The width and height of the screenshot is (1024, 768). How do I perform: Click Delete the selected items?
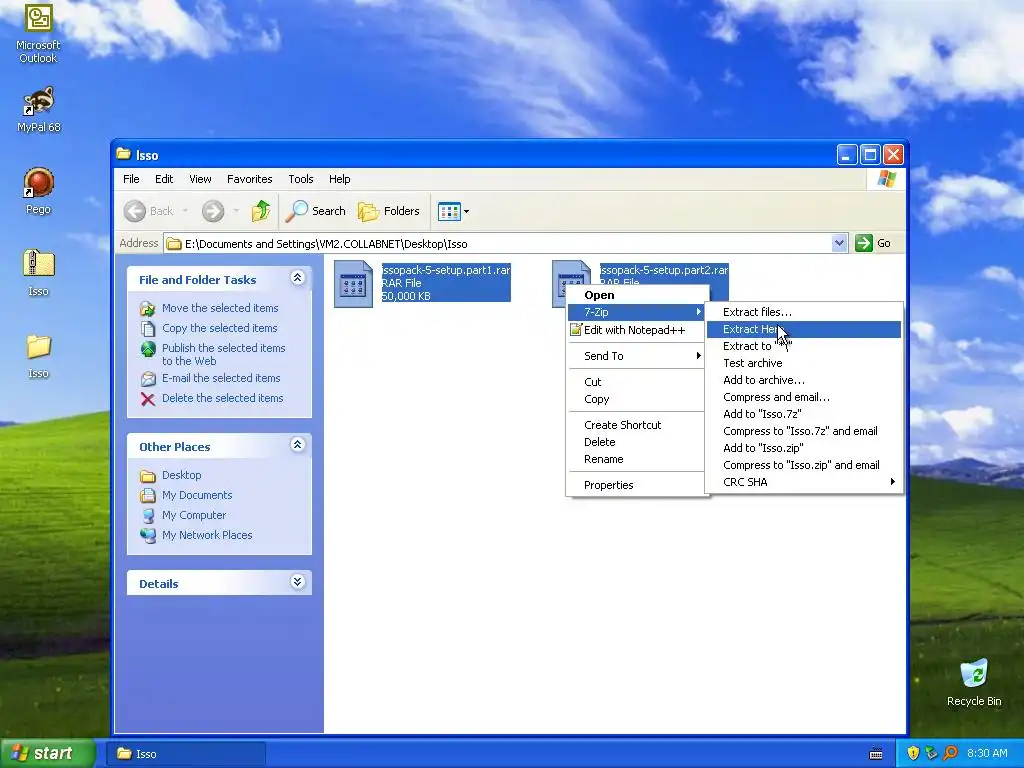pyautogui.click(x=223, y=398)
